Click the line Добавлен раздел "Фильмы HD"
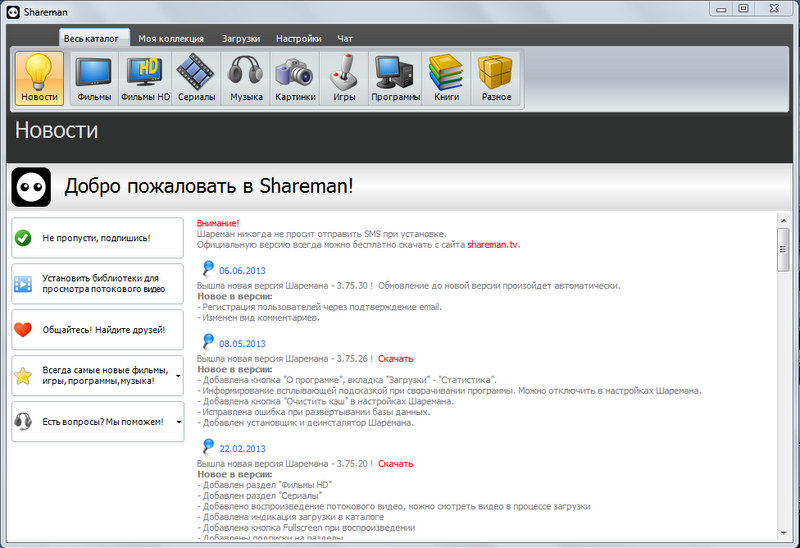Screen dimensions: 800x548 264,485
